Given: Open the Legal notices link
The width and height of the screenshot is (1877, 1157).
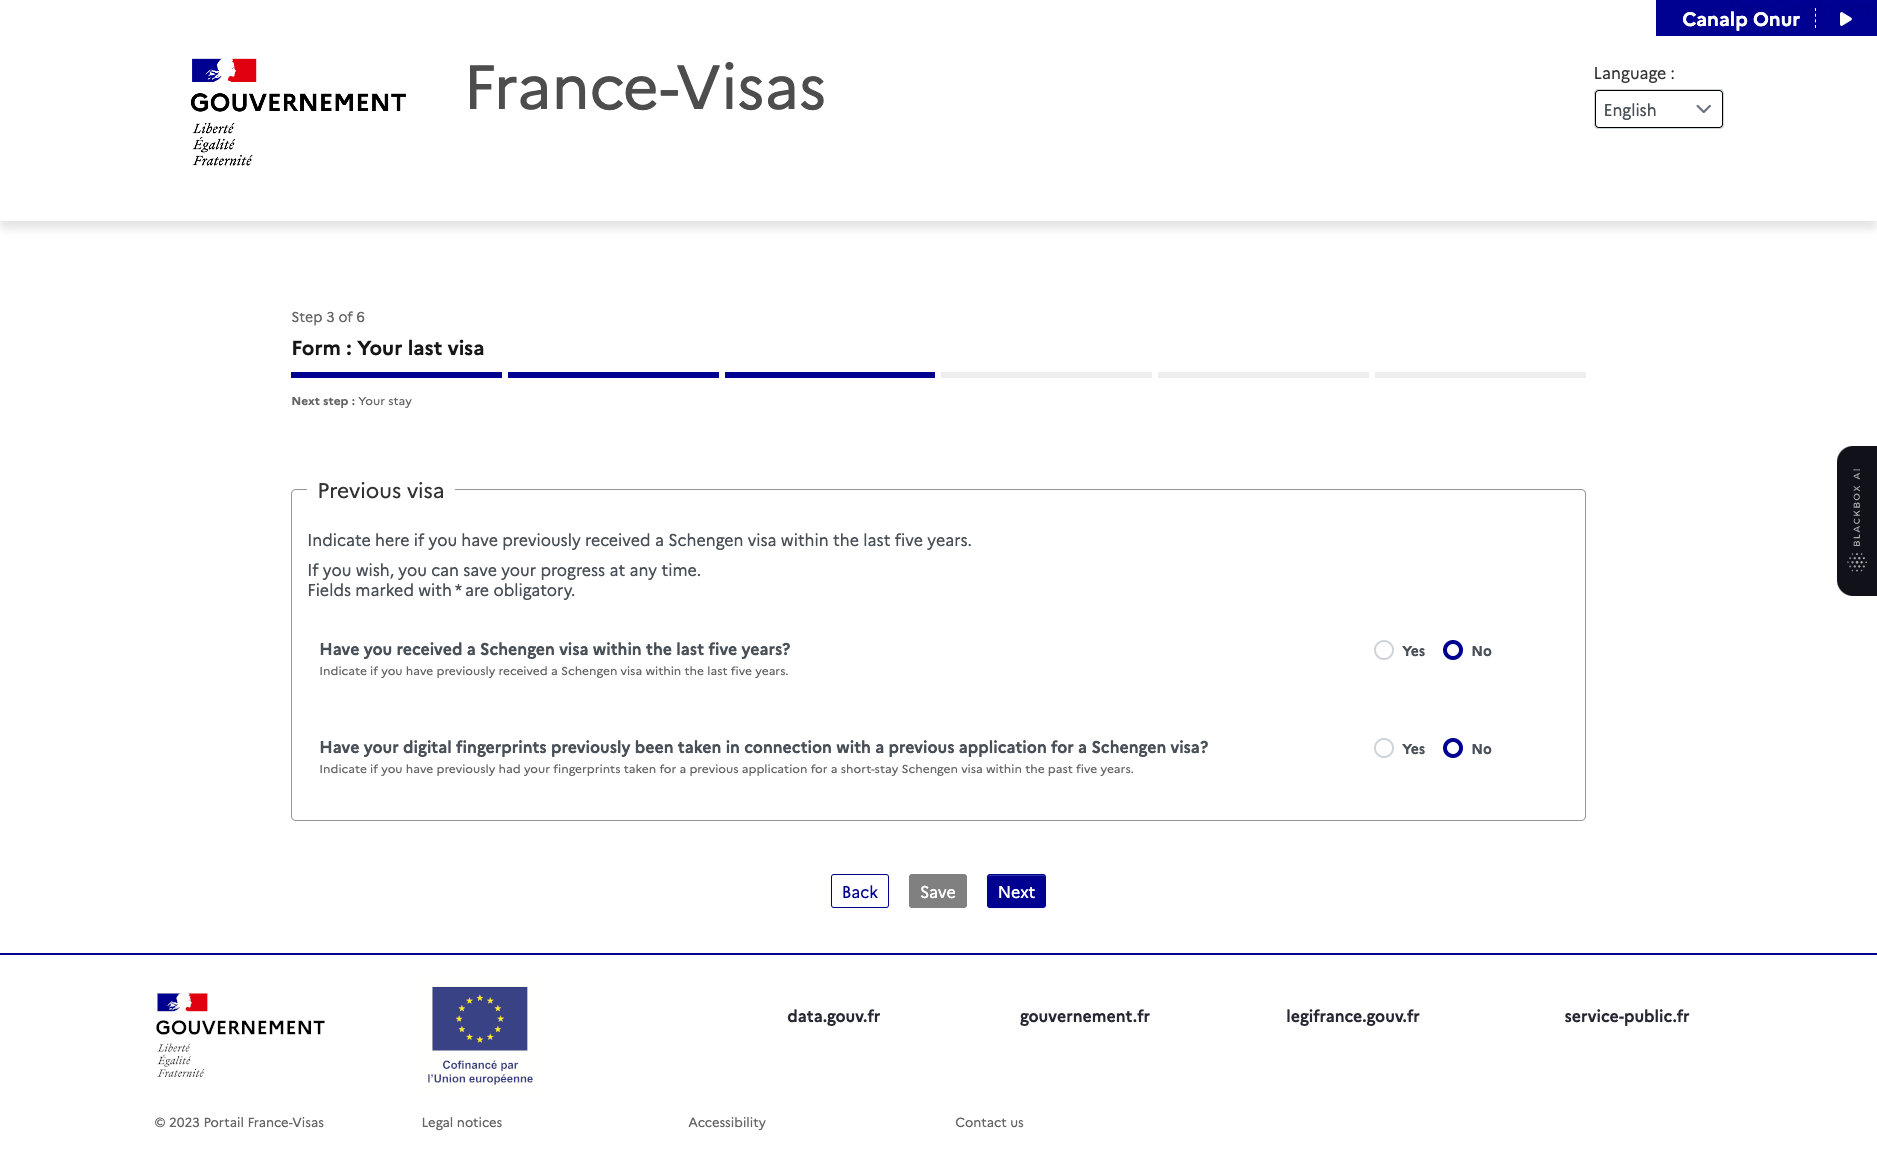Looking at the screenshot, I should (462, 1122).
